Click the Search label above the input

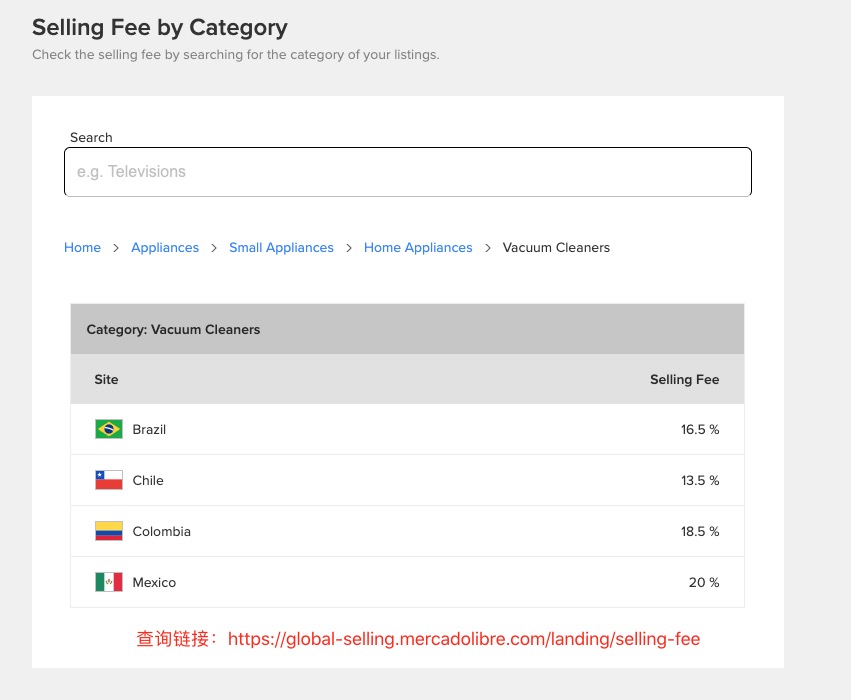(91, 137)
